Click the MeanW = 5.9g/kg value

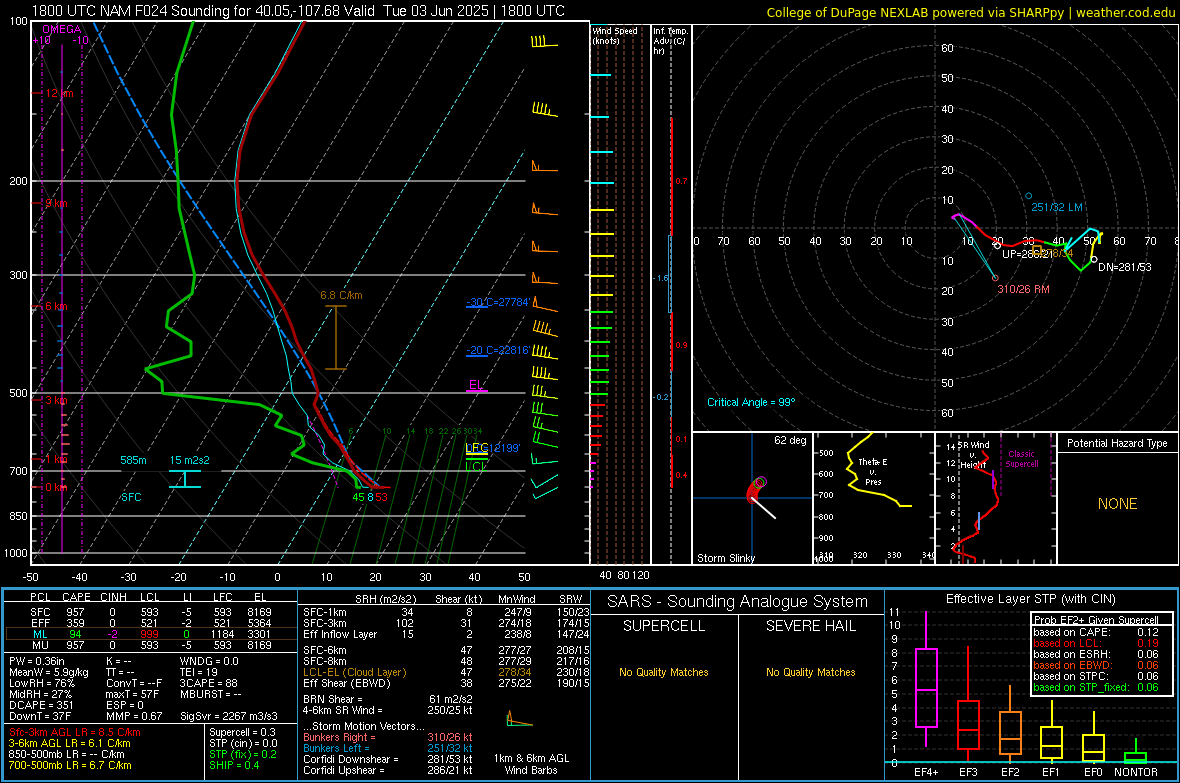[48, 672]
